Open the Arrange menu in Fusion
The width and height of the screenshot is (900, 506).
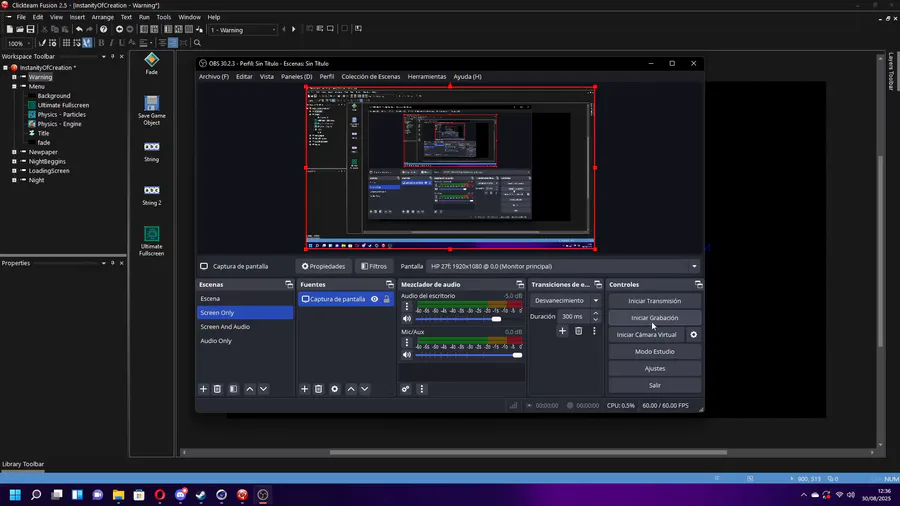tap(103, 17)
